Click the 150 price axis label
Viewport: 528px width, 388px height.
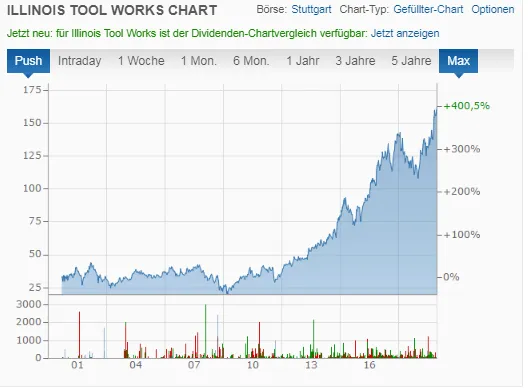32,123
